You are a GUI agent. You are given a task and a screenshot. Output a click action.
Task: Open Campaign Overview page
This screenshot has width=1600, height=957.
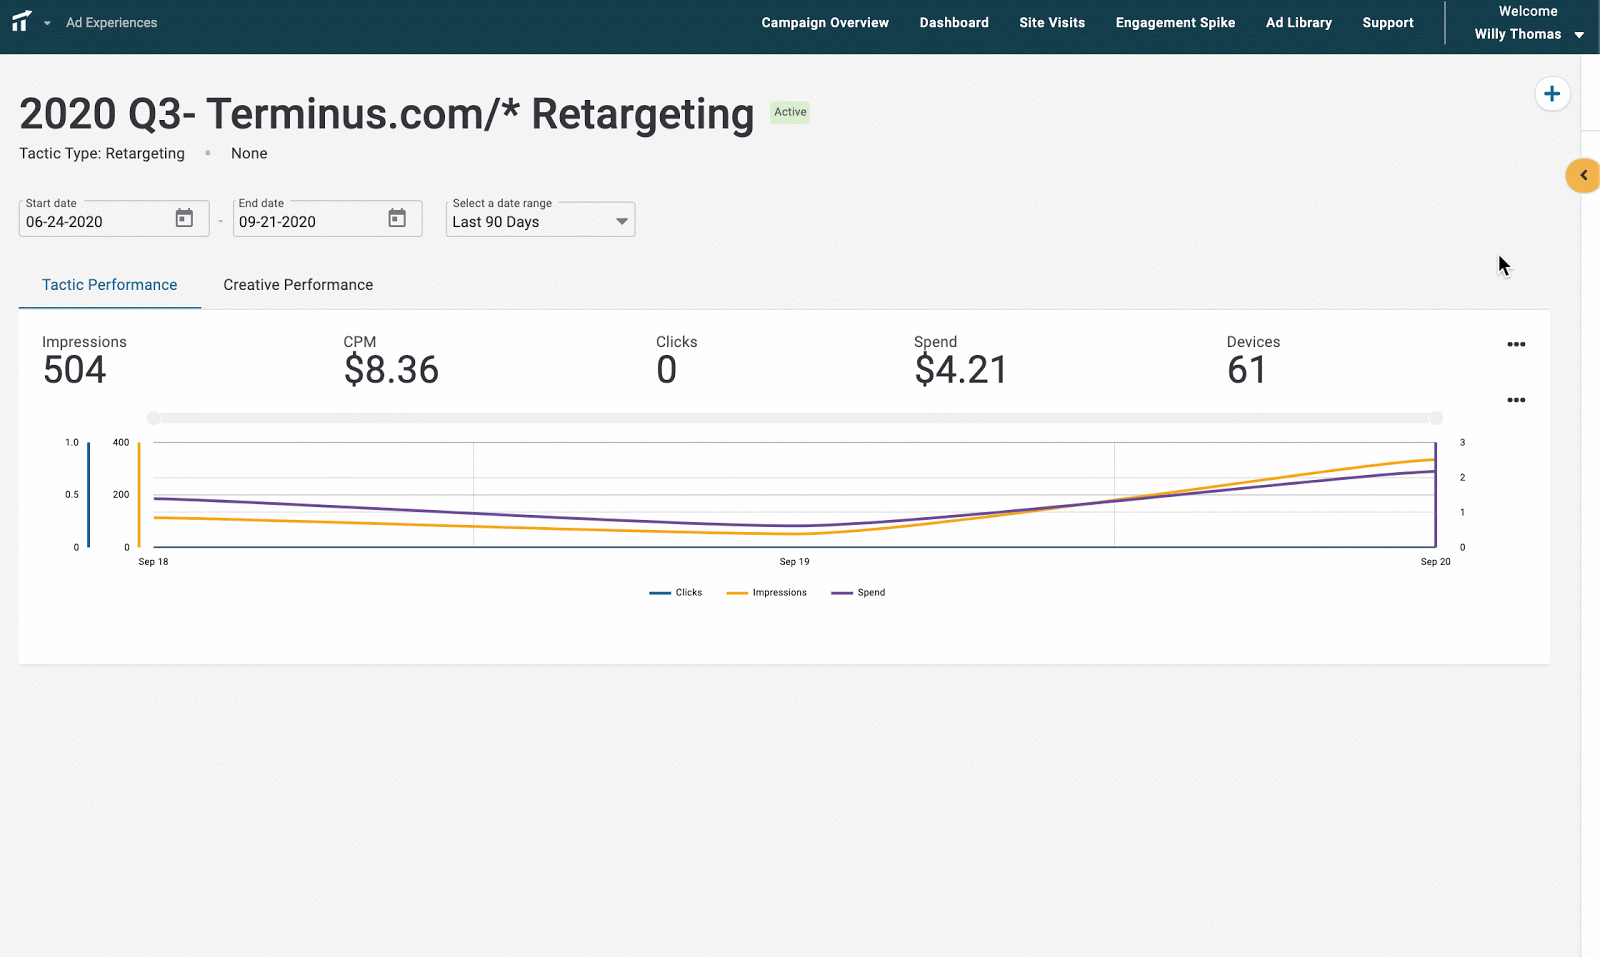[x=825, y=23]
